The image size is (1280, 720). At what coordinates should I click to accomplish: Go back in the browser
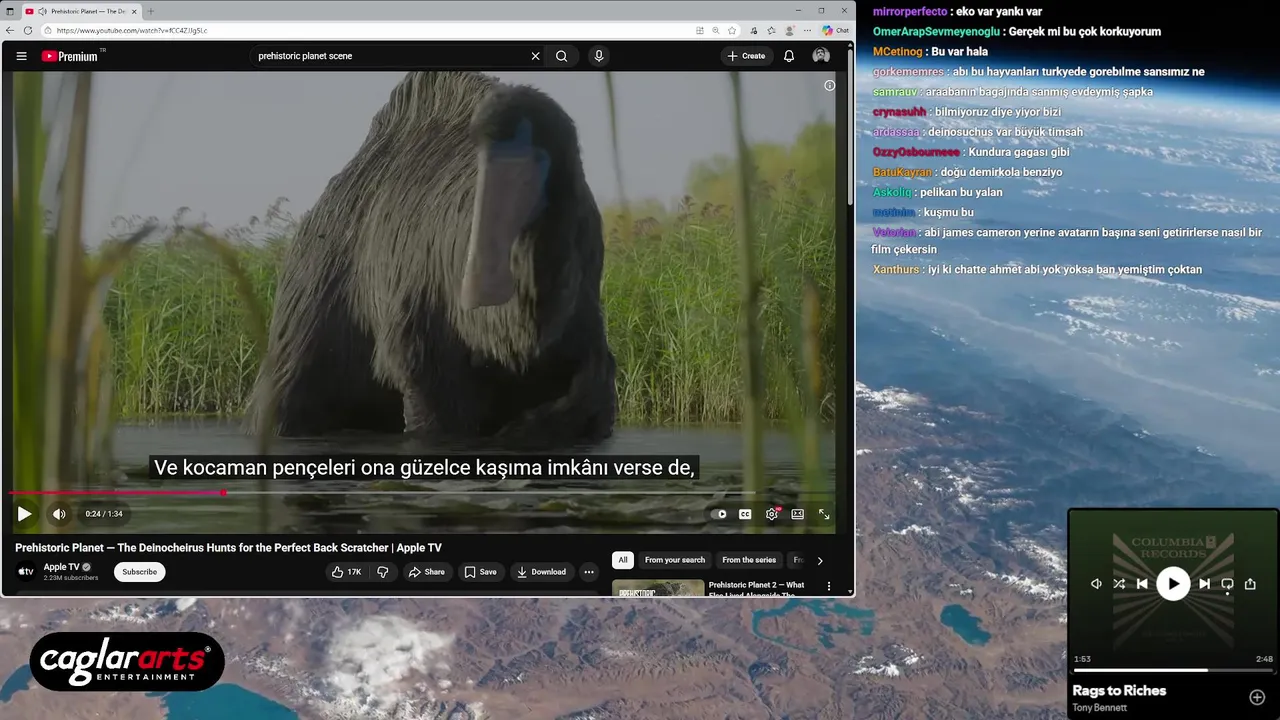[11, 31]
